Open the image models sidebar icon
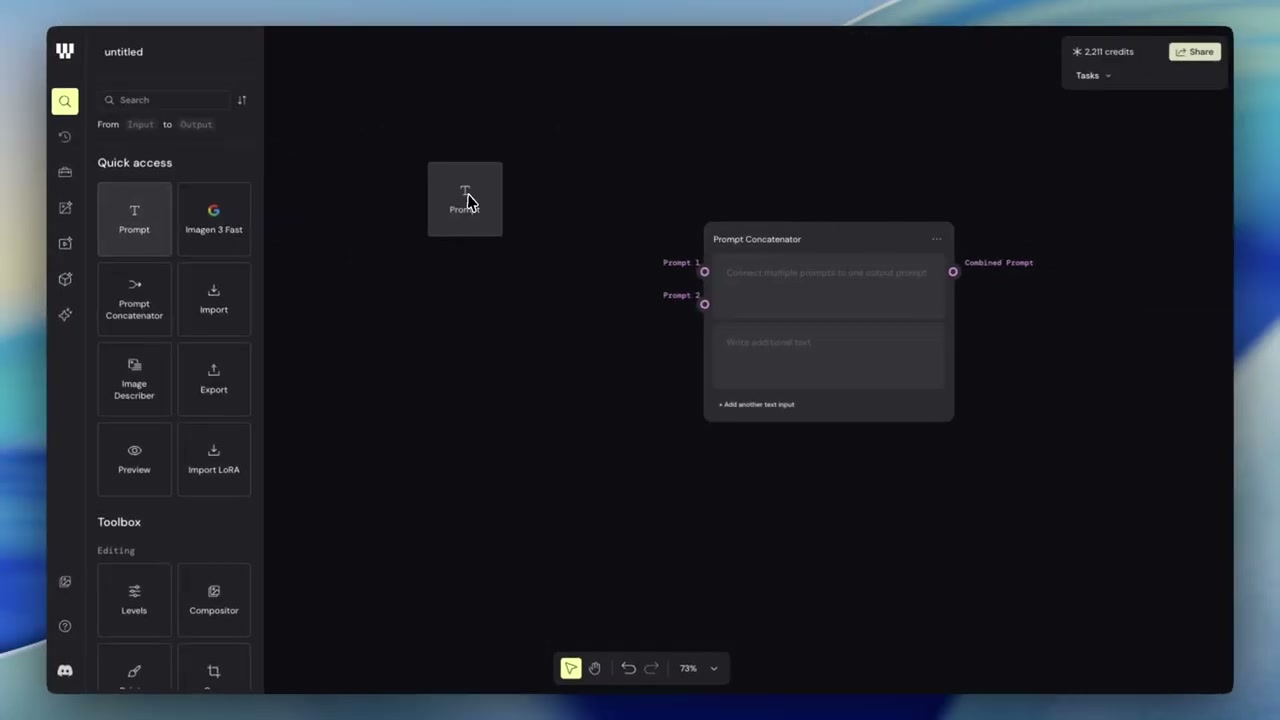The height and width of the screenshot is (720, 1280). click(65, 208)
